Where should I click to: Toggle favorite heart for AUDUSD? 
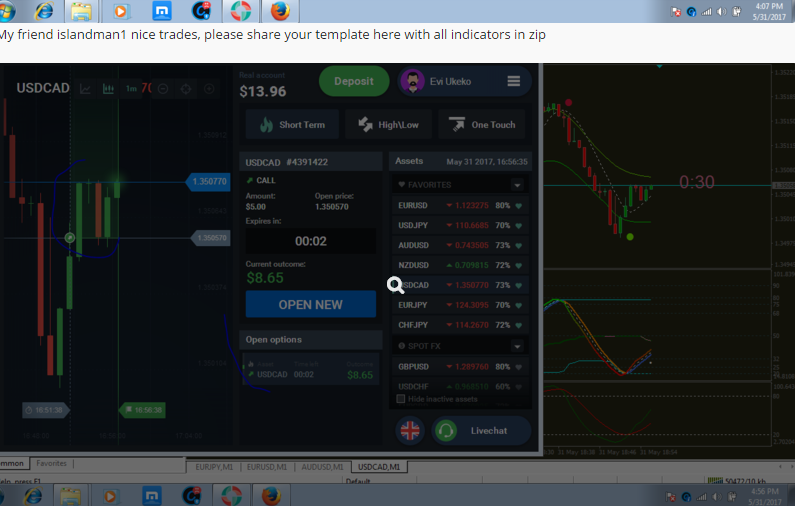click(x=519, y=245)
